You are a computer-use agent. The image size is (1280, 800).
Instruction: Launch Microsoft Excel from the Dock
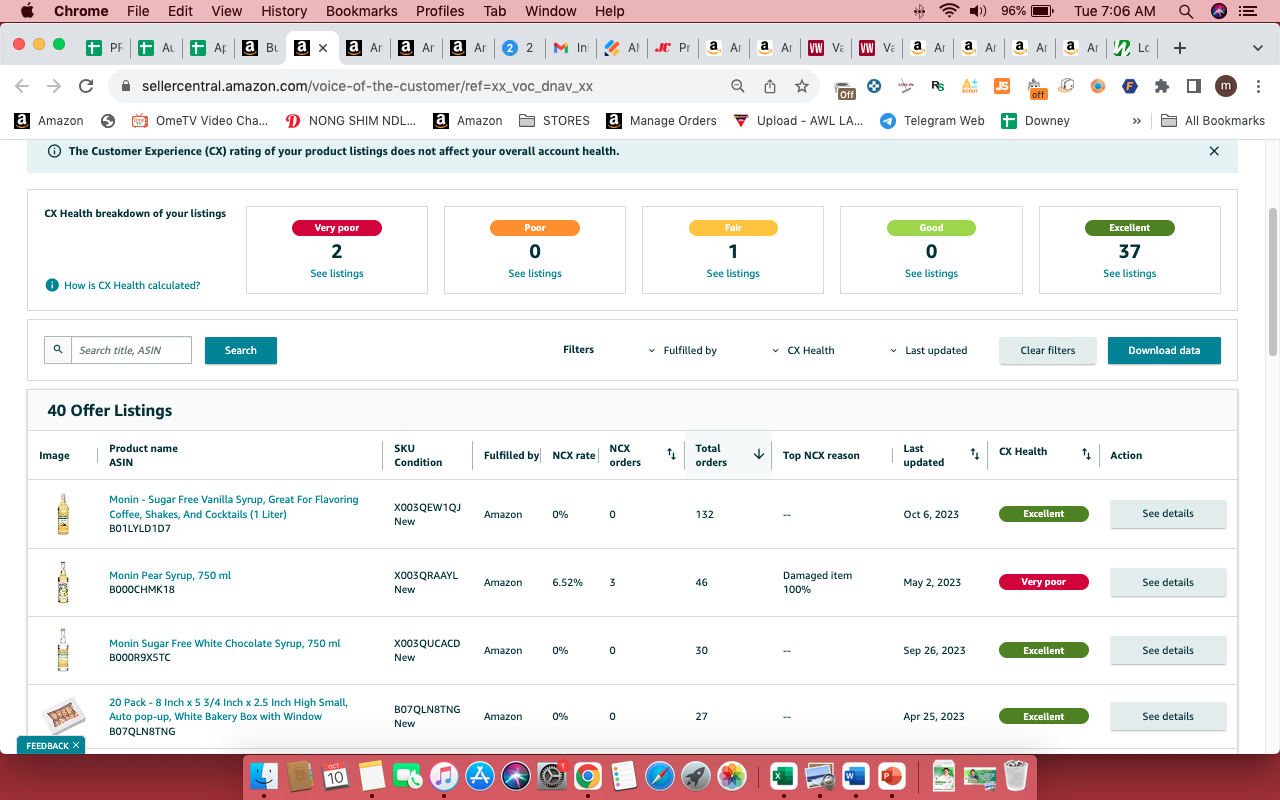(x=783, y=776)
